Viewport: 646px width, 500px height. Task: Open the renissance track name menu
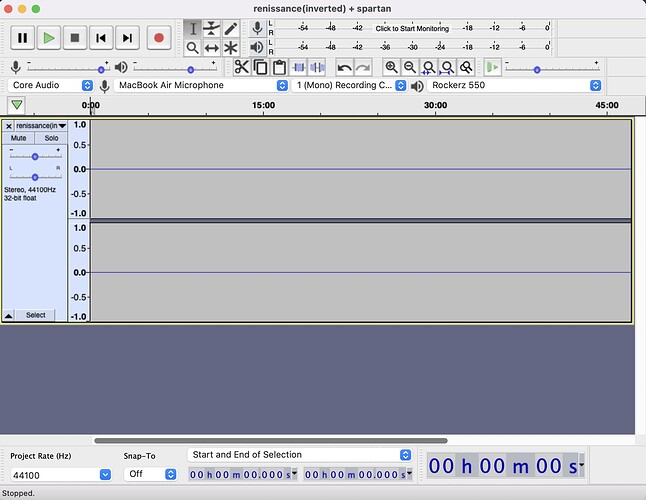[41, 126]
